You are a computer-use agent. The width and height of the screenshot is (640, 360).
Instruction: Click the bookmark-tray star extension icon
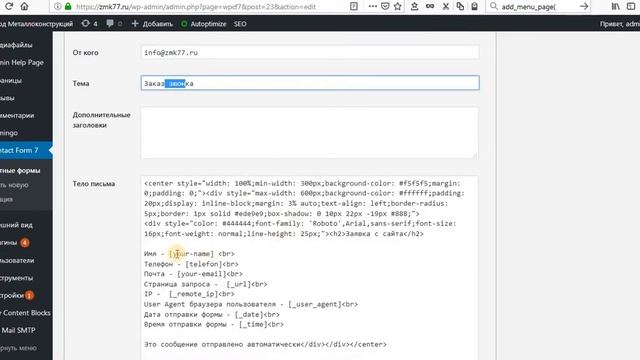[x=414, y=6]
